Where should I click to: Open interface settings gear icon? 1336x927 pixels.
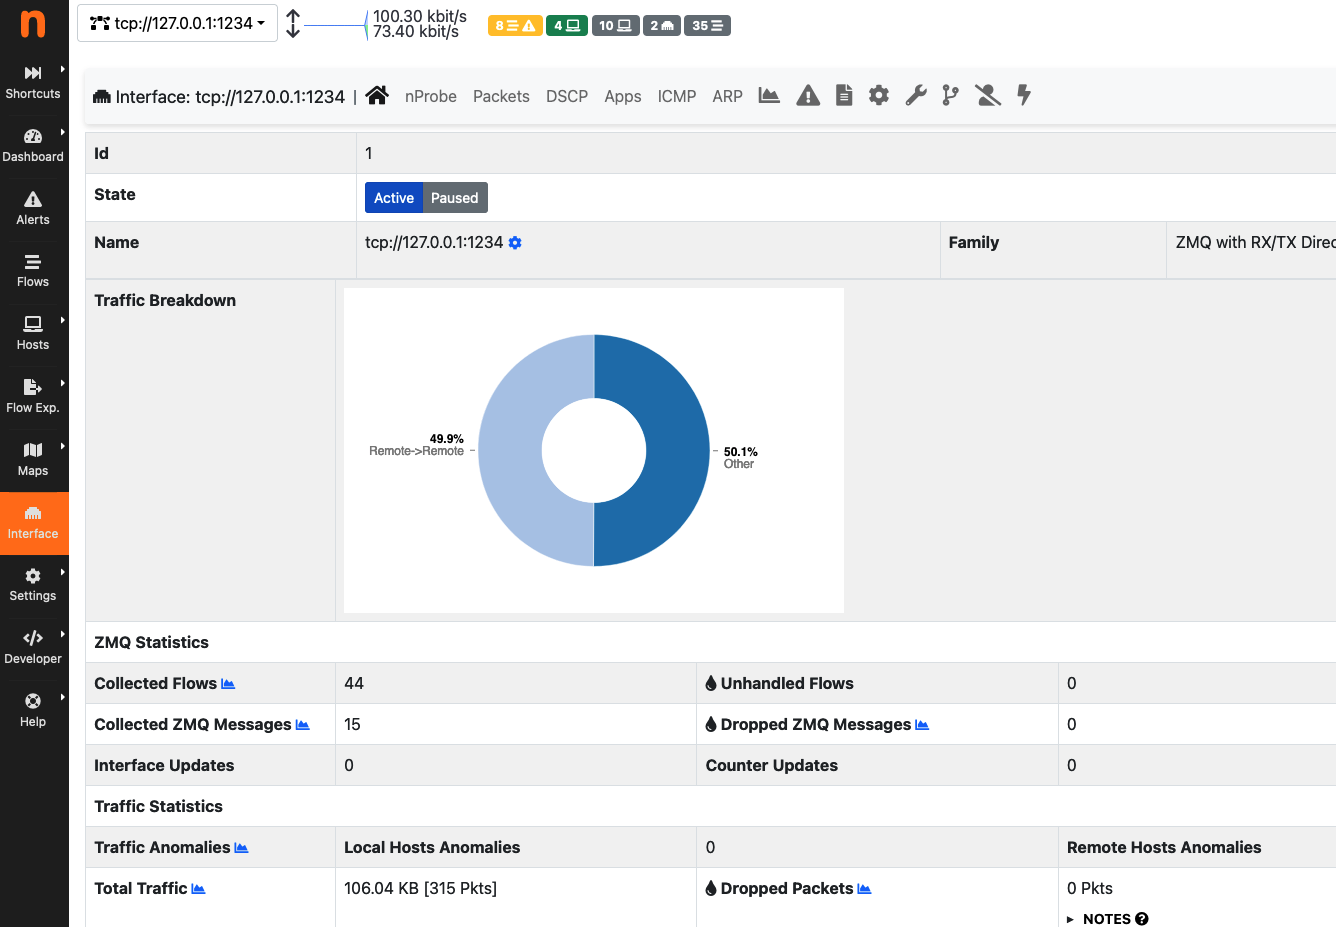[x=879, y=95]
